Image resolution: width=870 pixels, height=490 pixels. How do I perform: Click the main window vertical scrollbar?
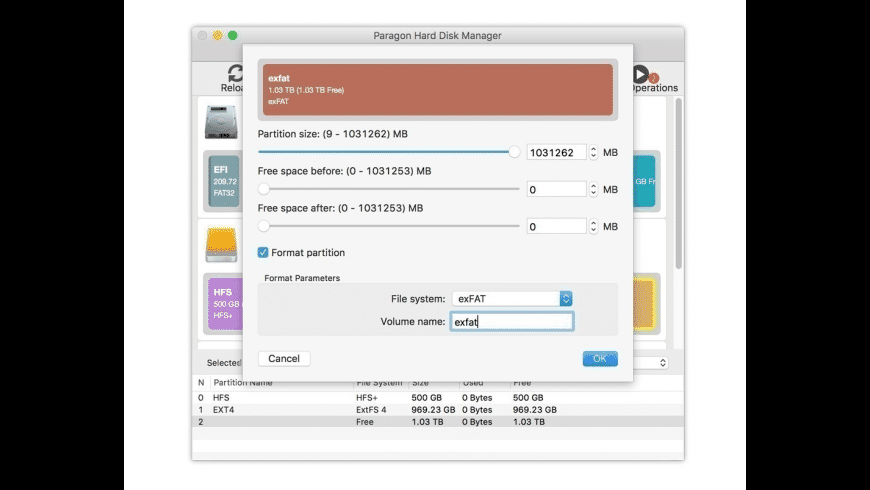pos(679,183)
